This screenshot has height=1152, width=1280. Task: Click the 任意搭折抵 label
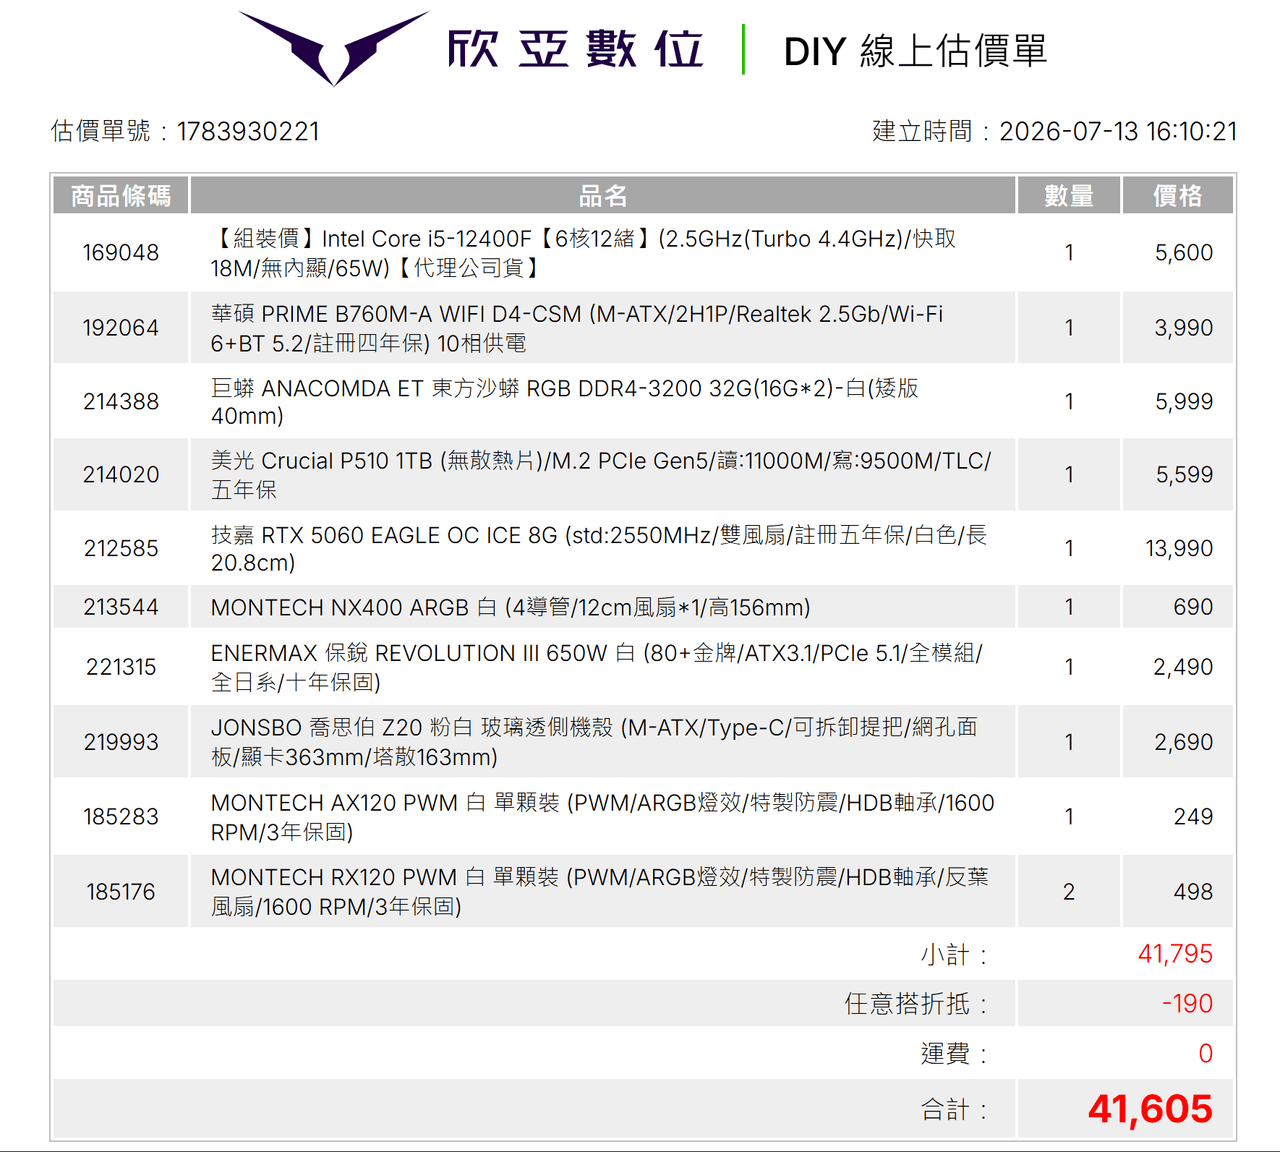[x=917, y=1004]
